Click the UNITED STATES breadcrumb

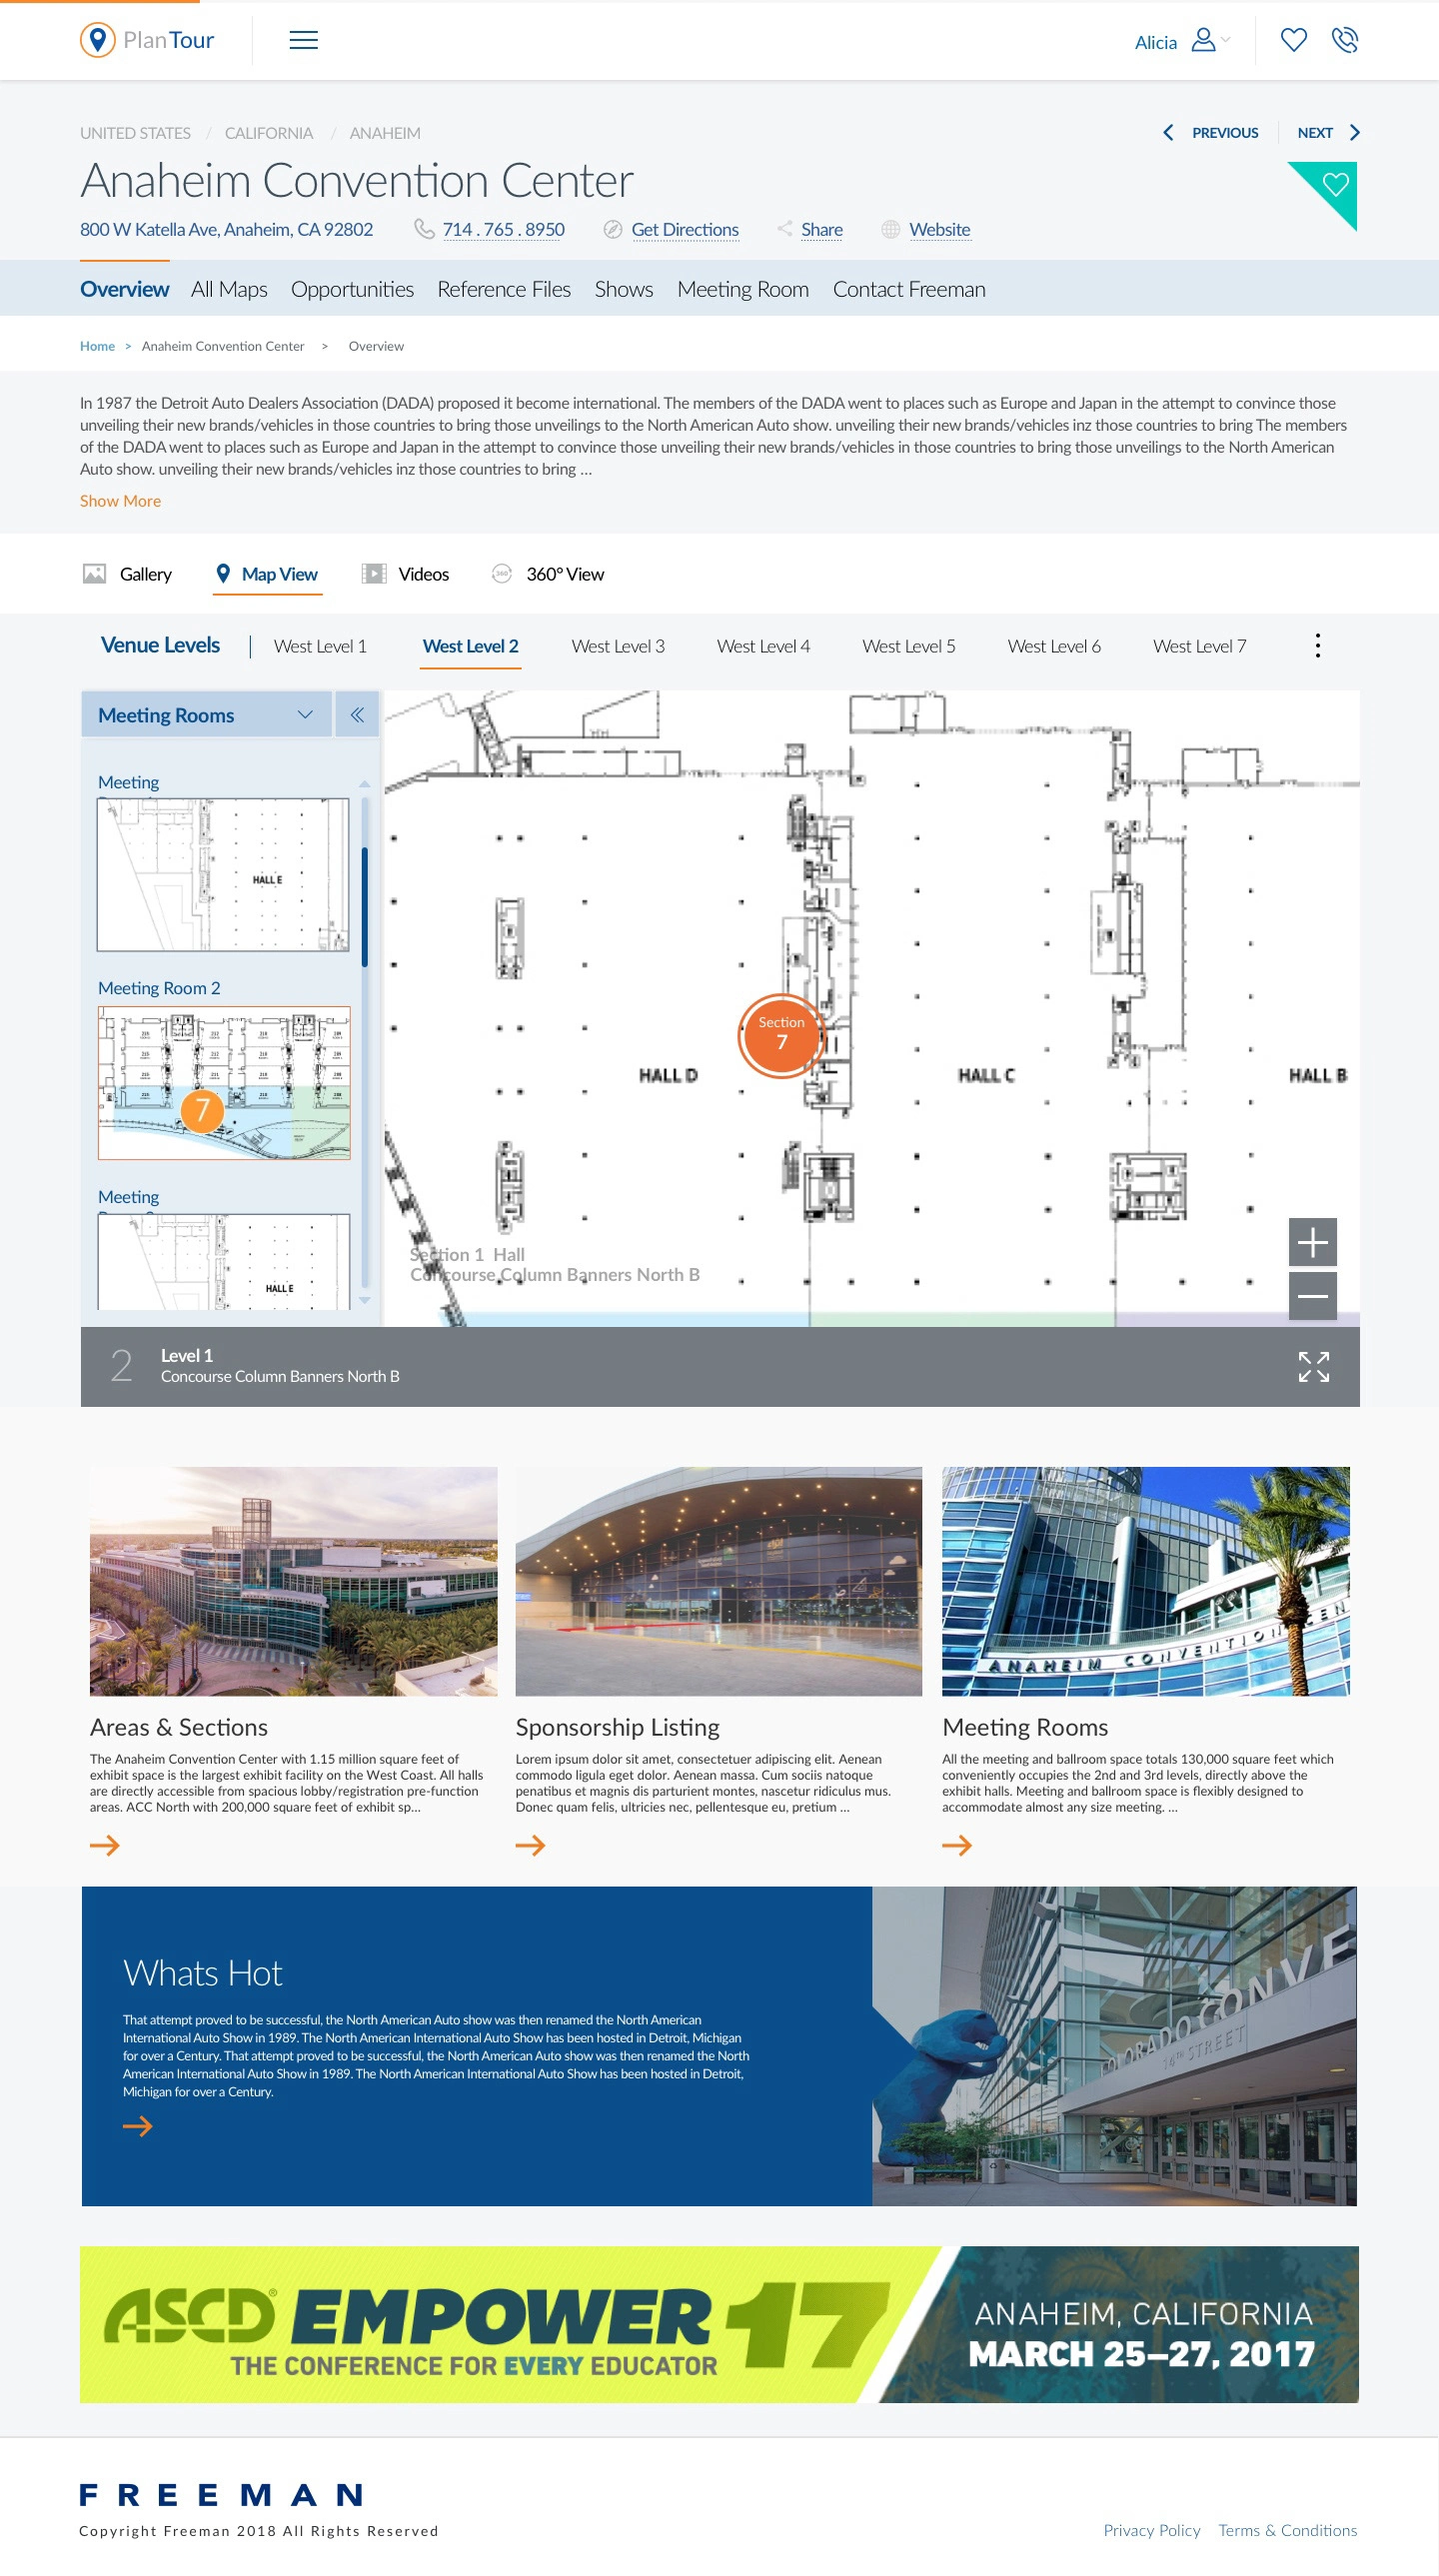click(x=135, y=133)
